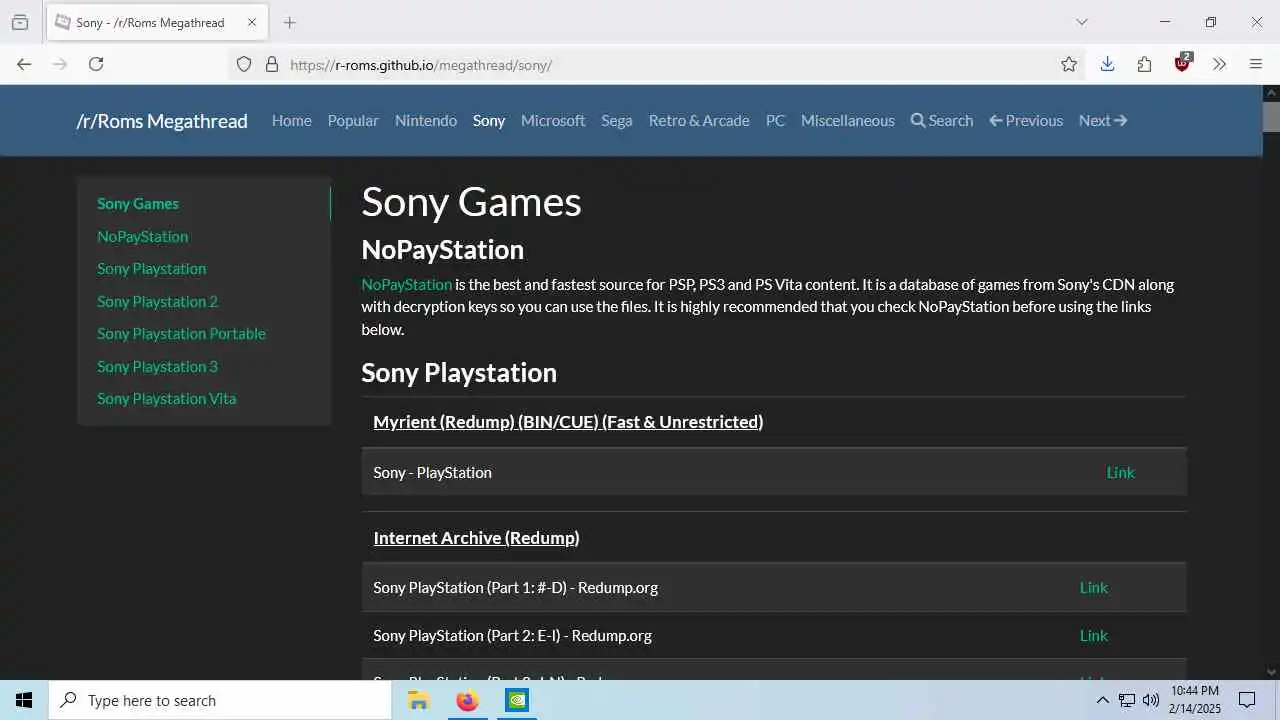Open a new tab with the plus button
The width and height of the screenshot is (1280, 720).
point(289,22)
